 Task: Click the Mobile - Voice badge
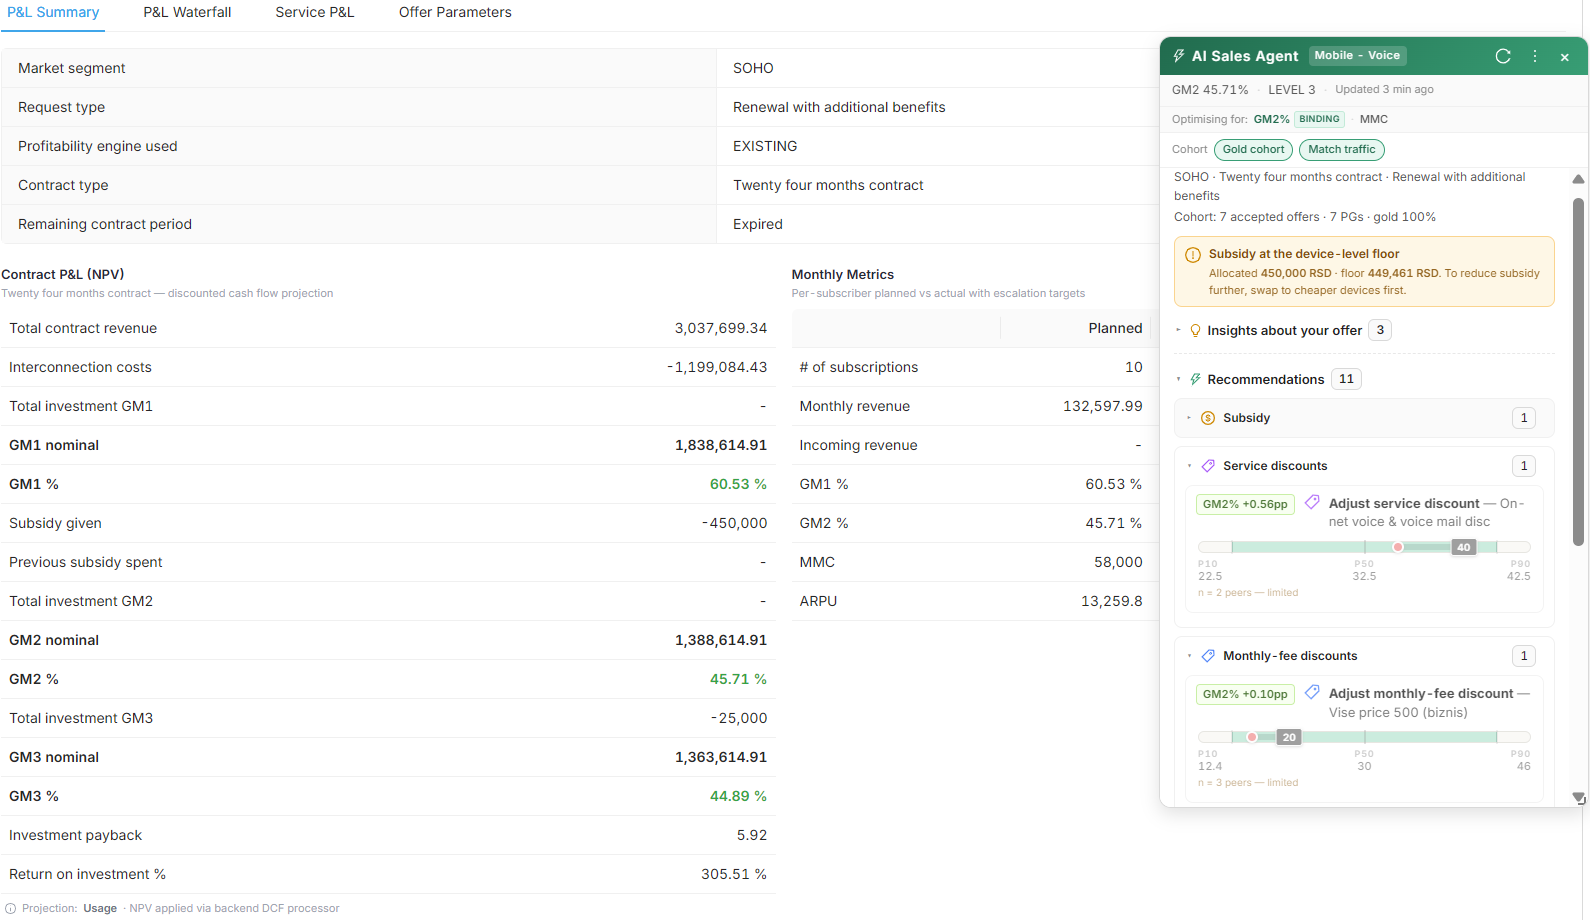(x=1357, y=56)
